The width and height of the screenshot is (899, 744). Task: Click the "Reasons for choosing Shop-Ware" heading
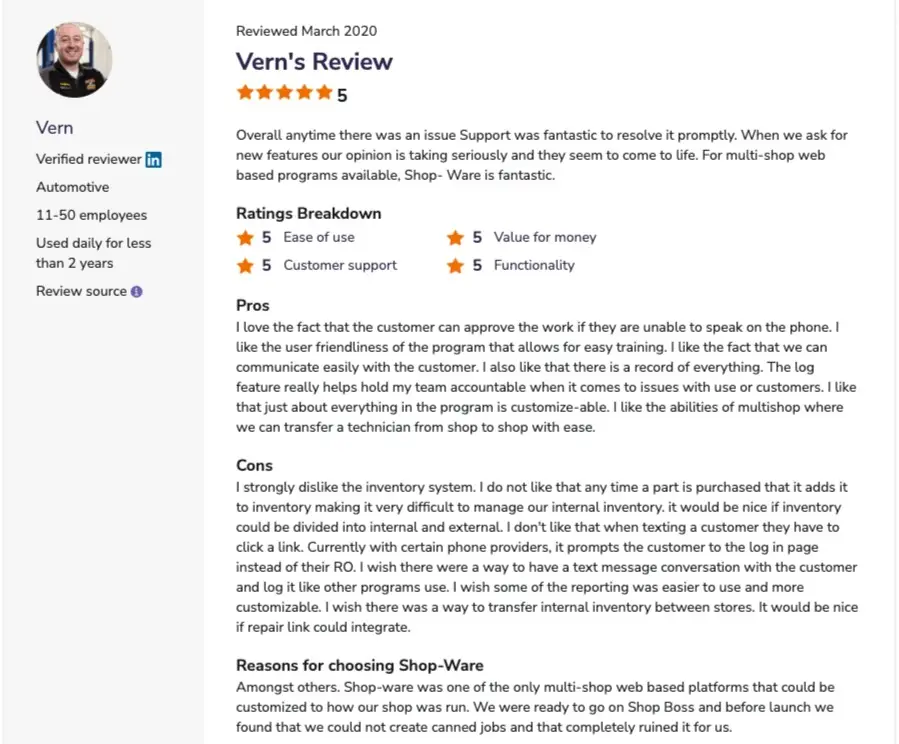361,666
